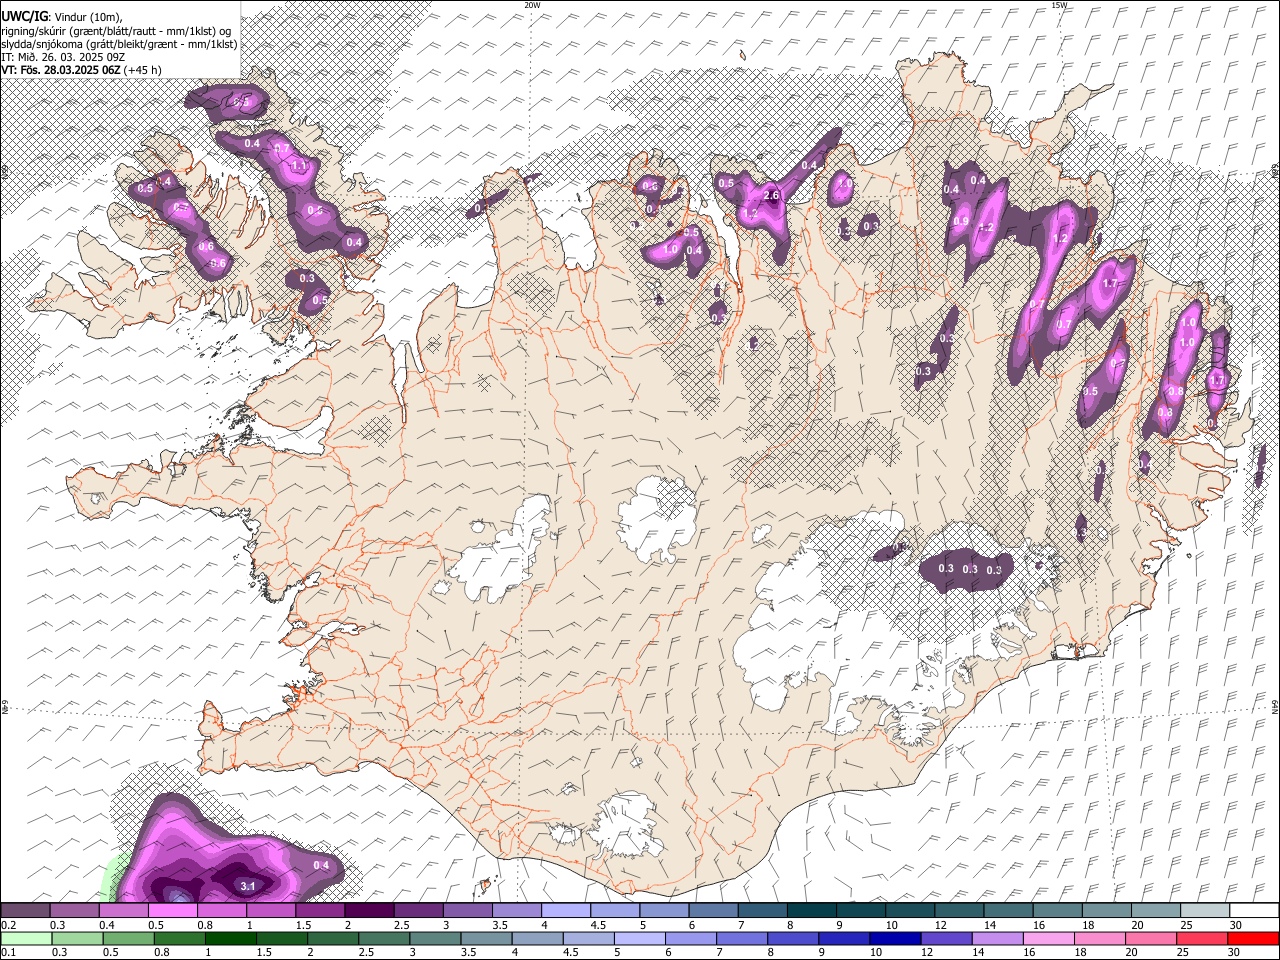Pick the deep blue bottom-row swatch at 10
Image resolution: width=1280 pixels, height=960 pixels.
[895, 938]
